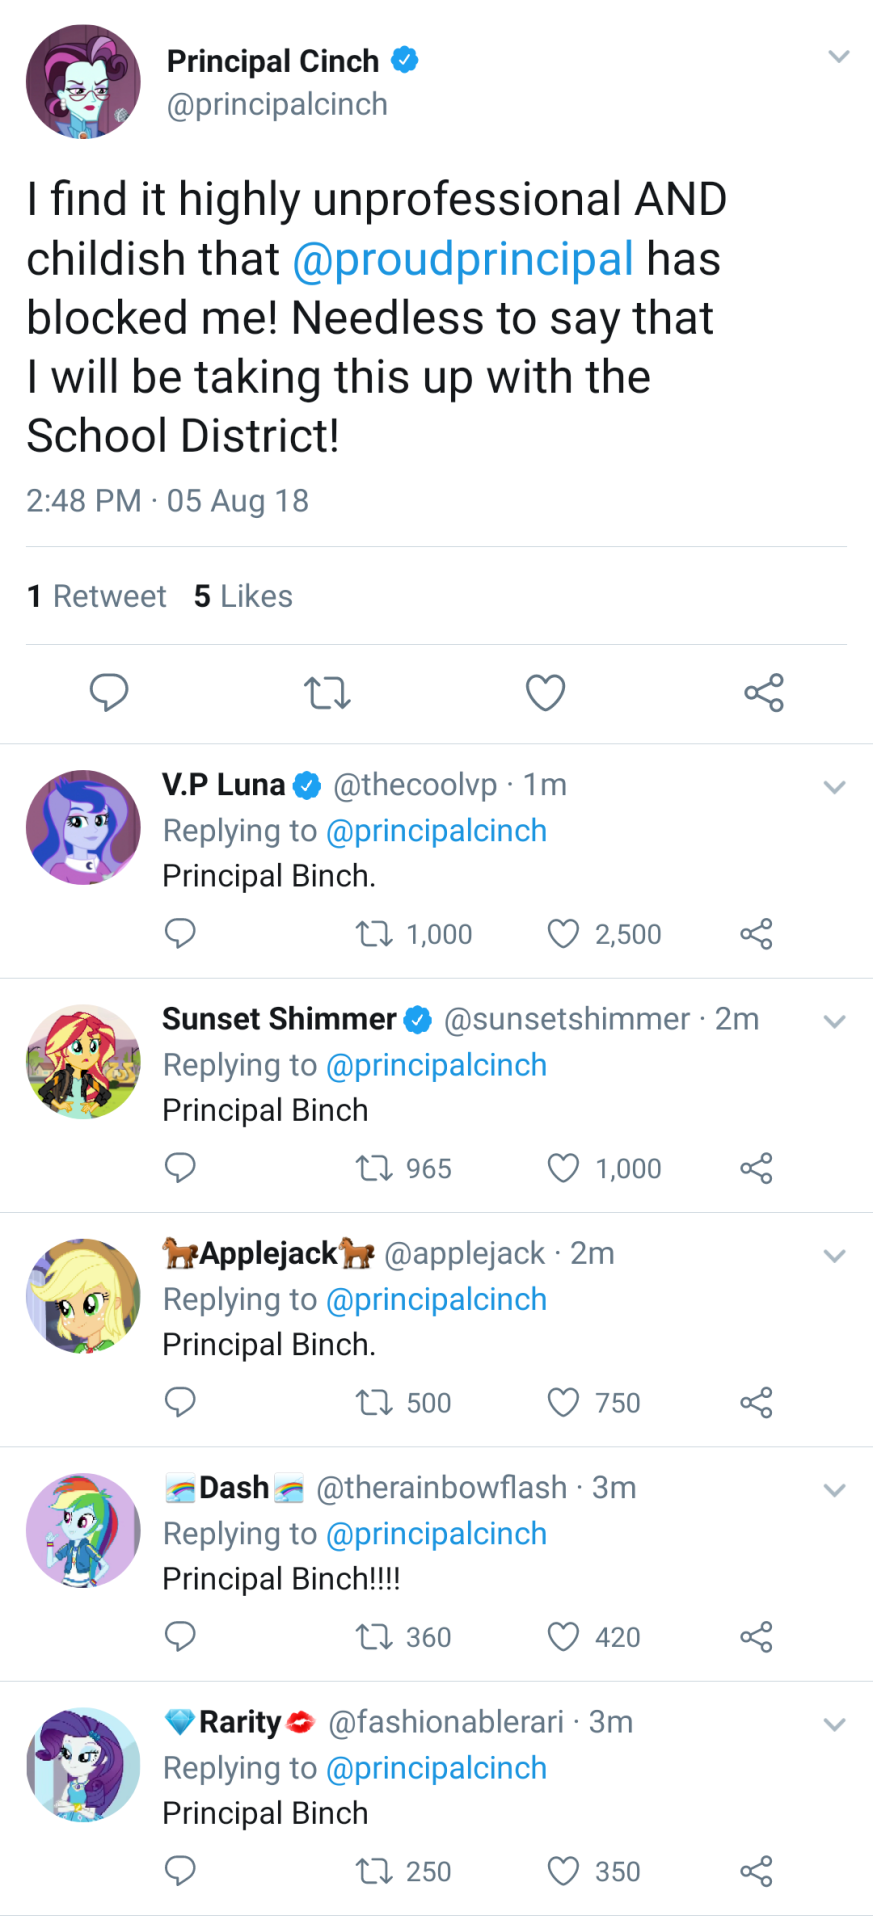
Task: Open Sunset Shimmer's avatar
Action: tap(83, 1062)
